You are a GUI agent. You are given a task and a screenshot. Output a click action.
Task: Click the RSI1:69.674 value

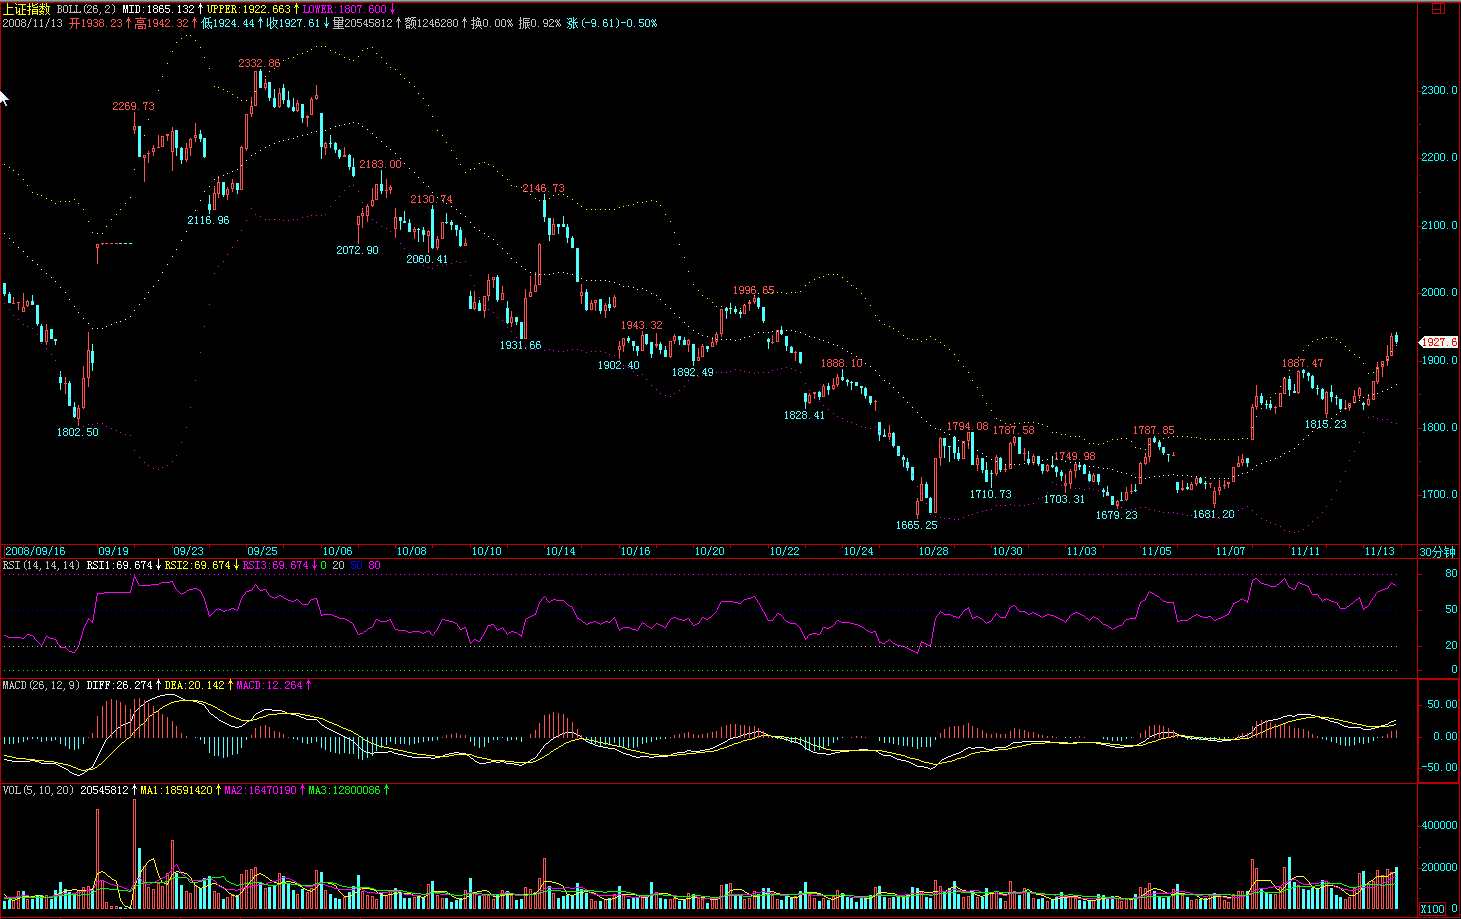pyautogui.click(x=119, y=566)
